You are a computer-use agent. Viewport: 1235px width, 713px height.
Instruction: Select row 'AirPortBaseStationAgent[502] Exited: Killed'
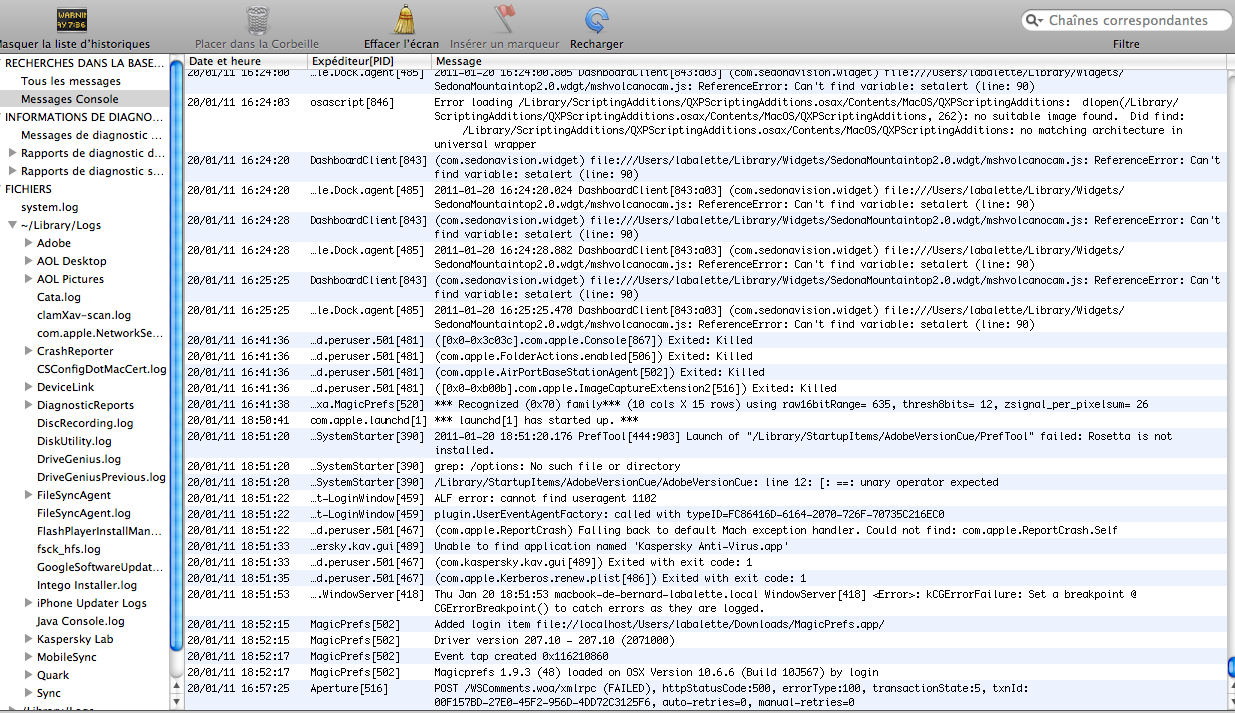pyautogui.click(x=705, y=372)
